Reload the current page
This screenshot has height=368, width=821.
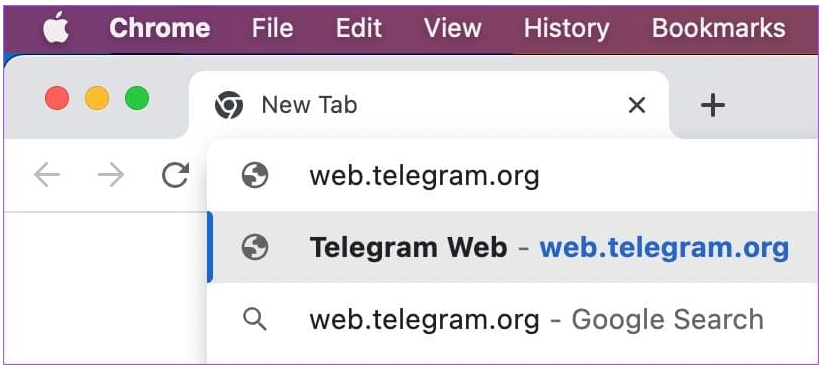click(x=175, y=175)
